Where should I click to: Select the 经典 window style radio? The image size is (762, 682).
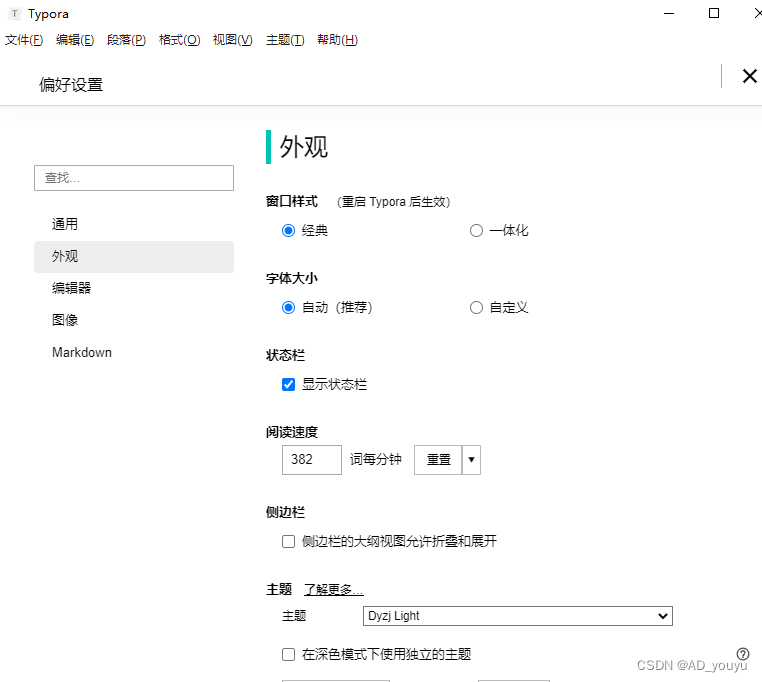tap(288, 230)
